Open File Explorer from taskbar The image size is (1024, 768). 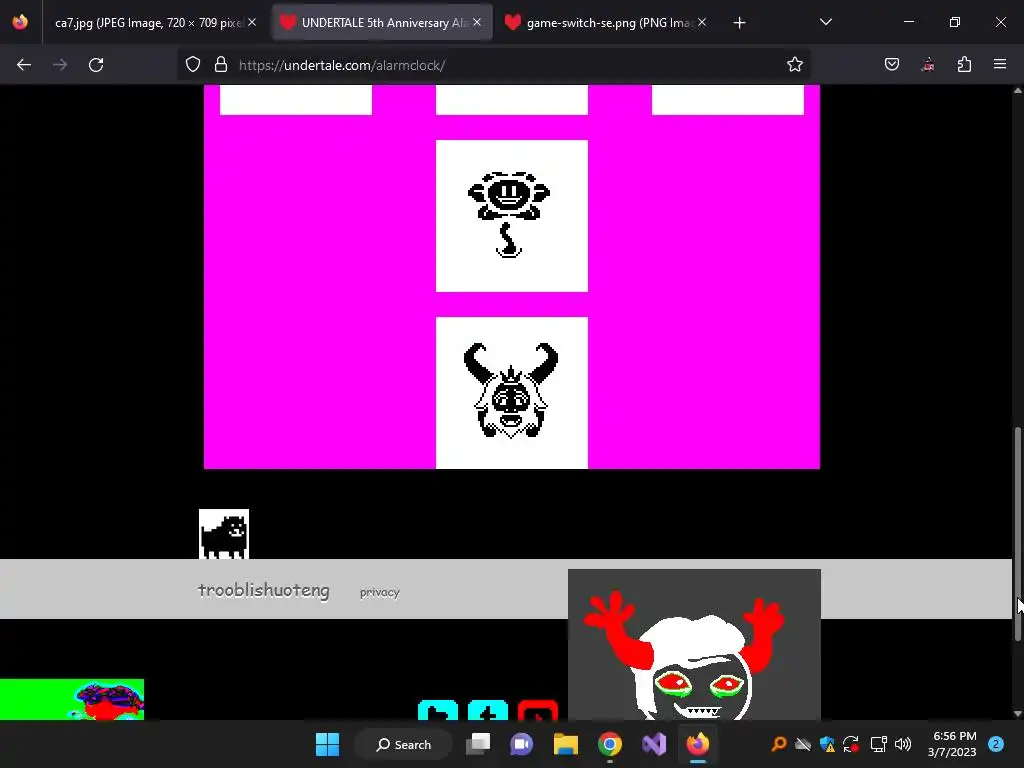coord(566,744)
